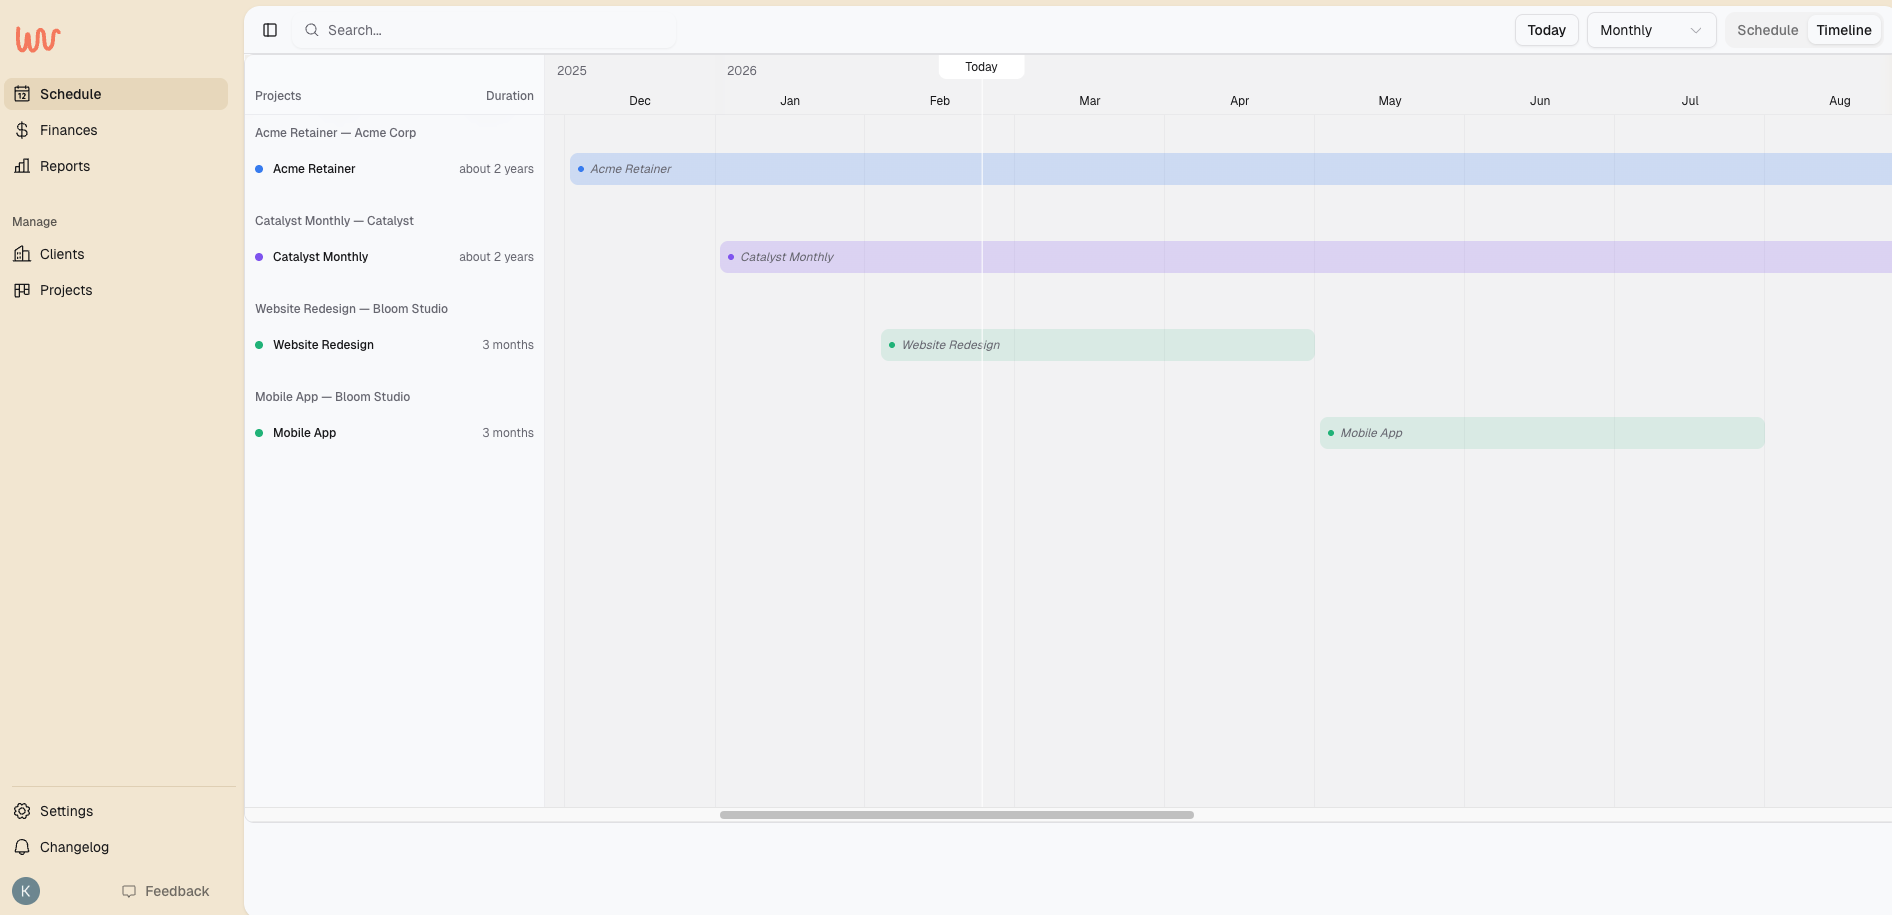Screen dimensions: 1892x915
Task: Click the Feedback link
Action: (x=176, y=890)
